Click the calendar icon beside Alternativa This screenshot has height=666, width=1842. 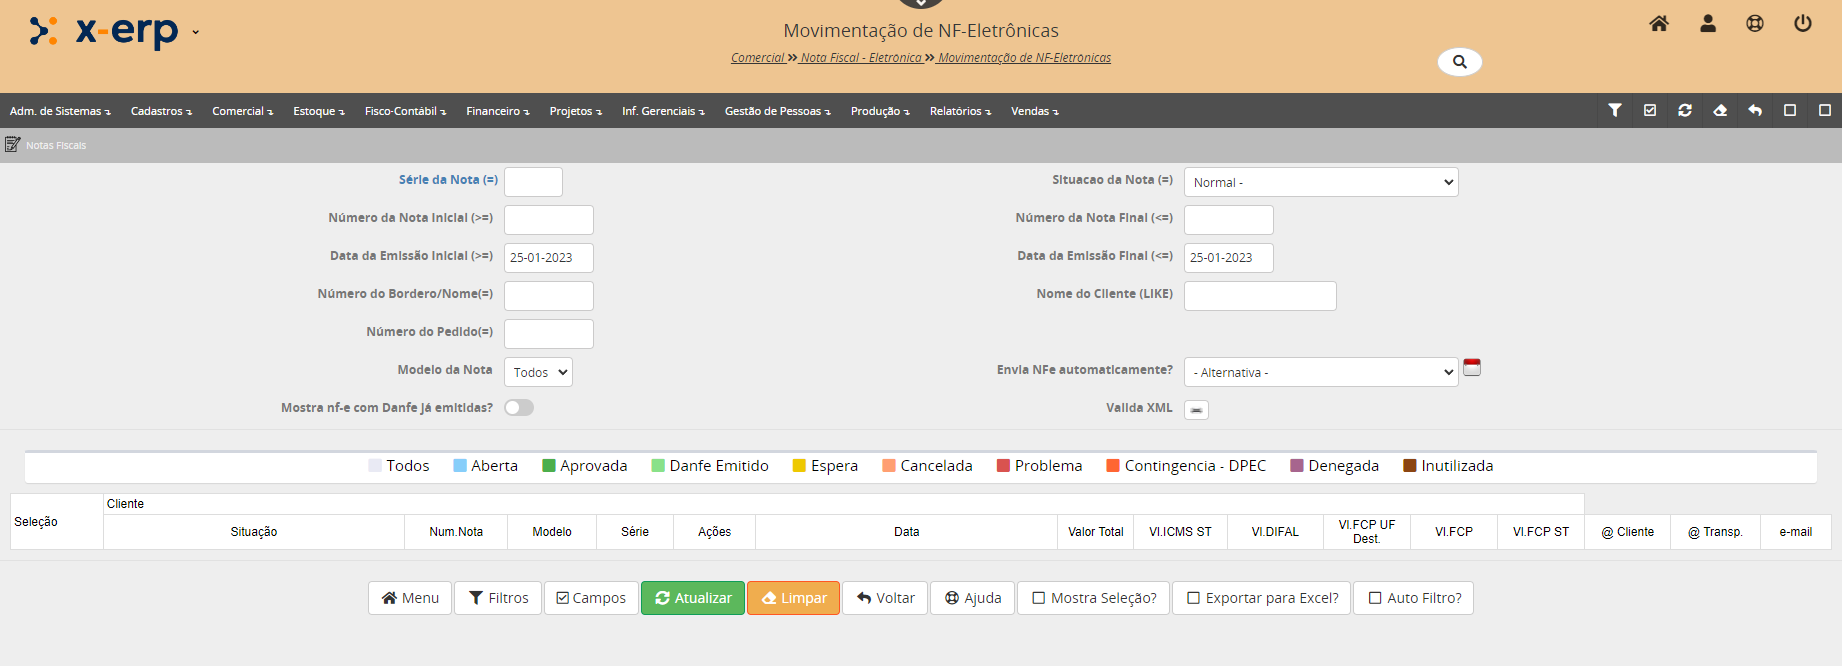tap(1472, 368)
